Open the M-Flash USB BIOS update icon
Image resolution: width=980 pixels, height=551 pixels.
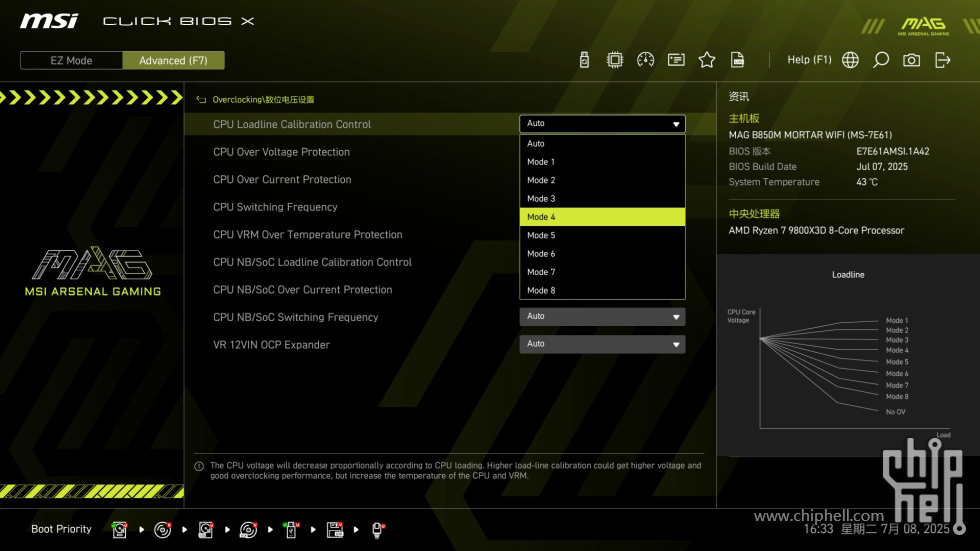[x=584, y=60]
